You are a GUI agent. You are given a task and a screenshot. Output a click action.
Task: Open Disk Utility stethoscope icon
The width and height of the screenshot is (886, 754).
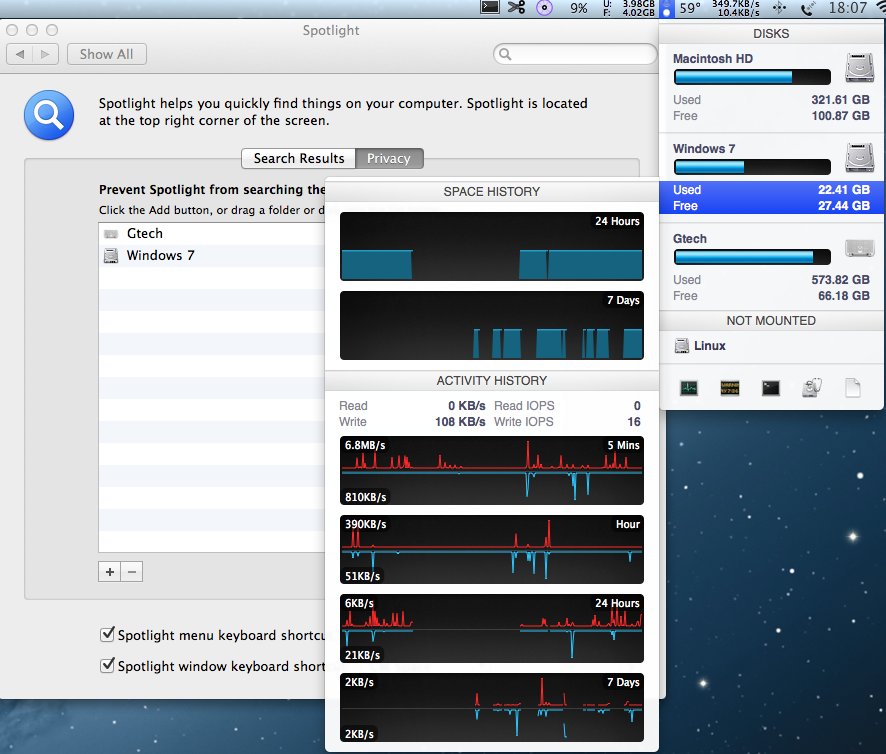[x=811, y=388]
